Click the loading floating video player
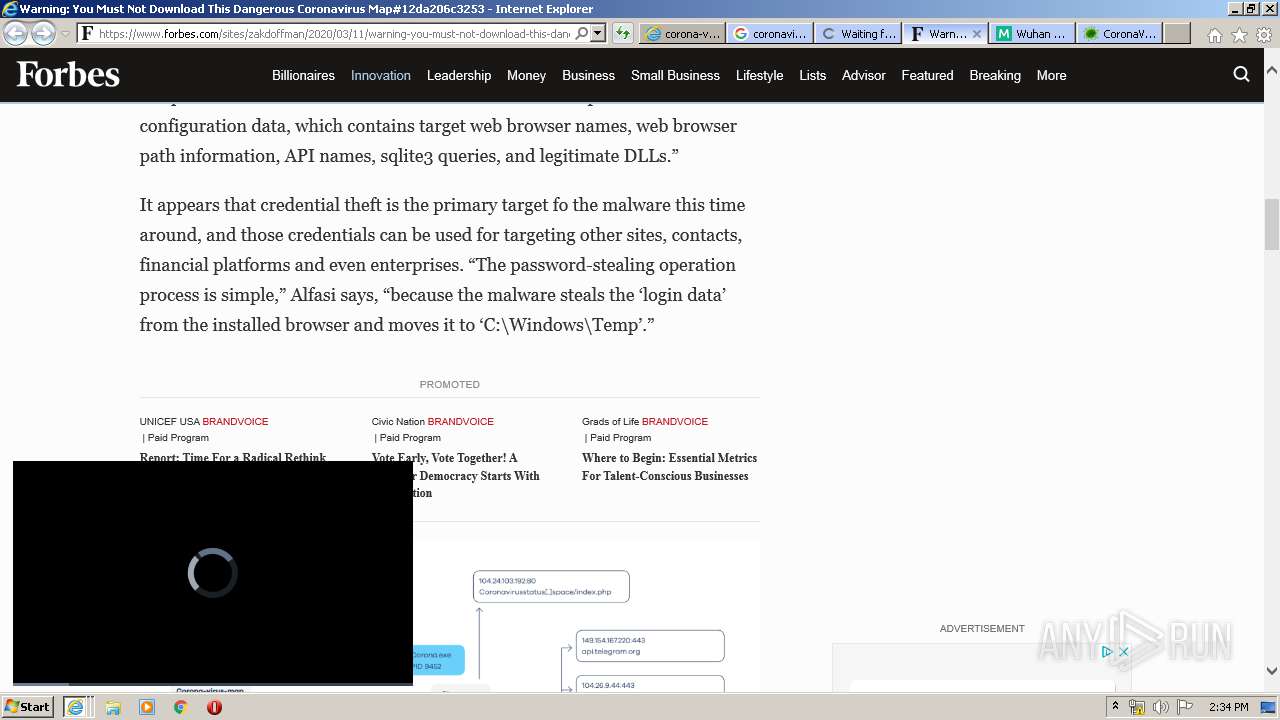 pos(213,573)
